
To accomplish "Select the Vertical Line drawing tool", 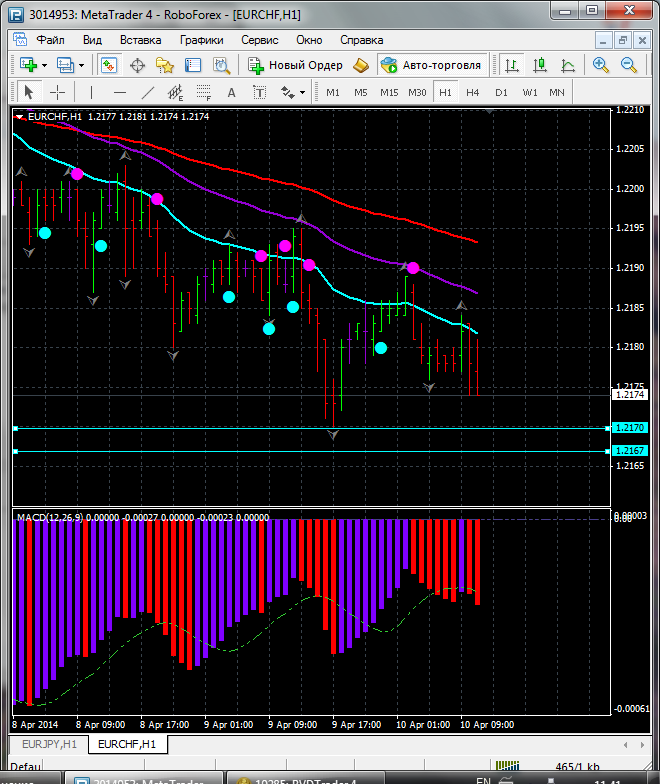I will click(x=91, y=92).
